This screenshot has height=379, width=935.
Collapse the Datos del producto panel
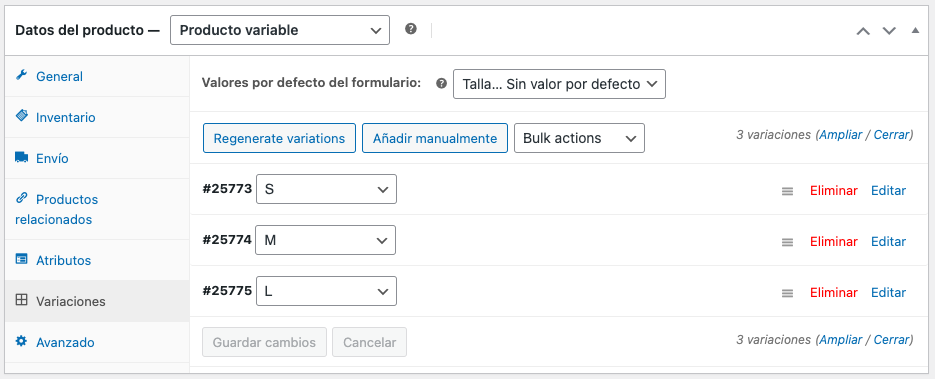tap(915, 30)
